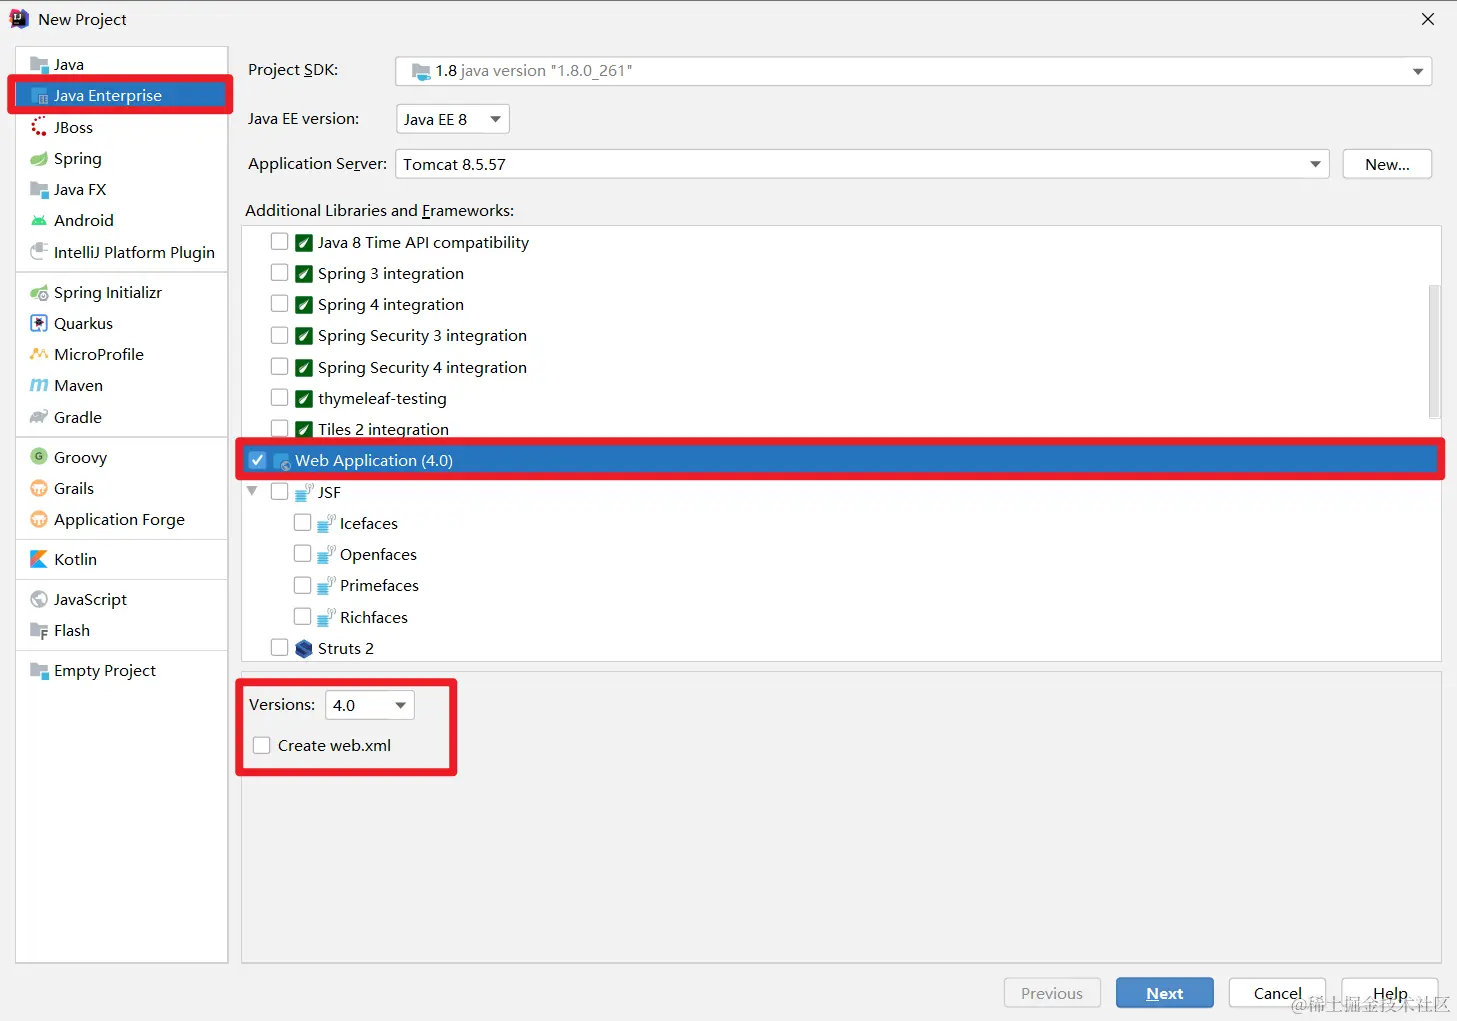The width and height of the screenshot is (1457, 1021).
Task: Click the Grails orange icon
Action: (39, 488)
